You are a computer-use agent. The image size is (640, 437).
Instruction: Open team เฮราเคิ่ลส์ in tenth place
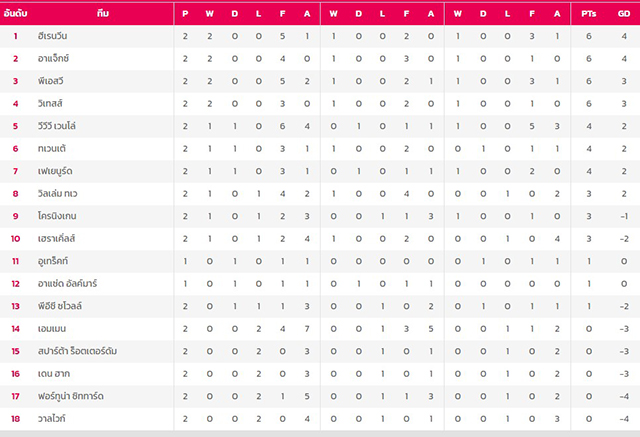[56, 238]
